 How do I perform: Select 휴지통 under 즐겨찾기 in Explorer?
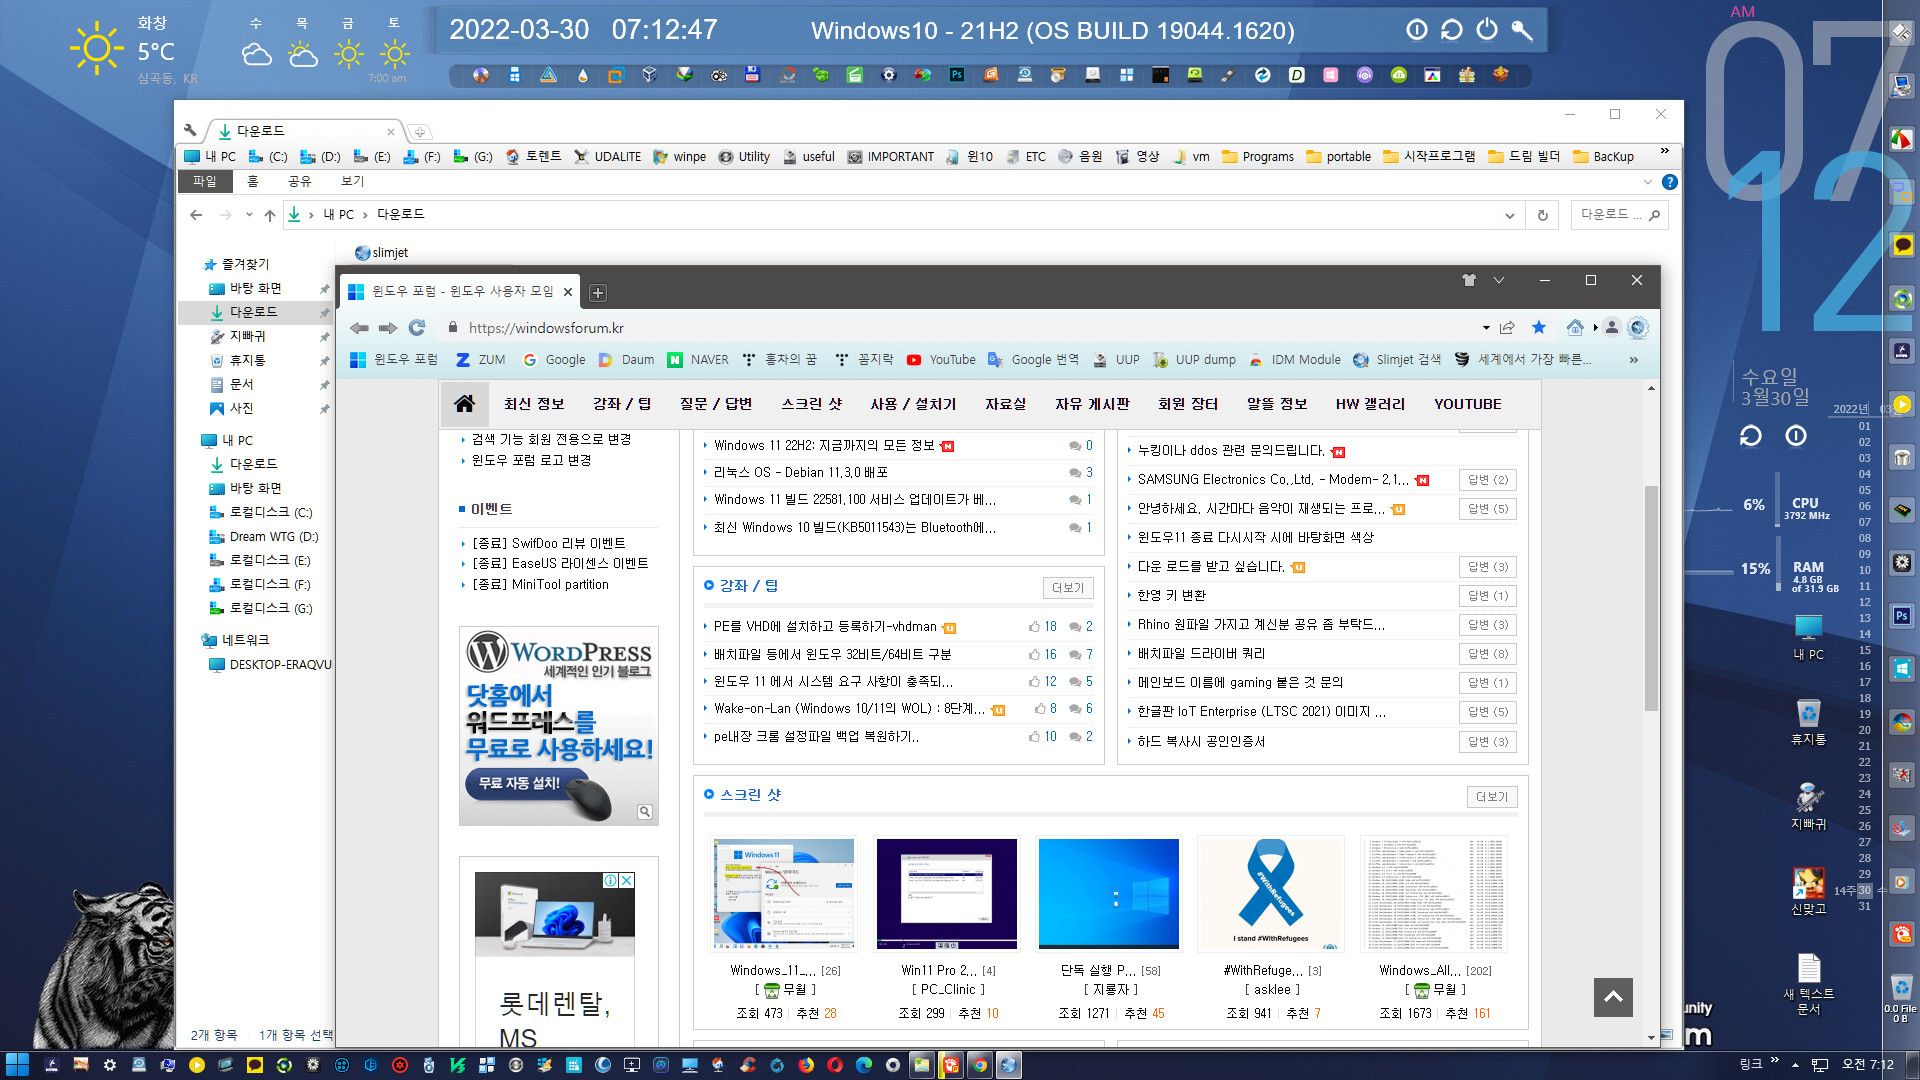pos(237,360)
